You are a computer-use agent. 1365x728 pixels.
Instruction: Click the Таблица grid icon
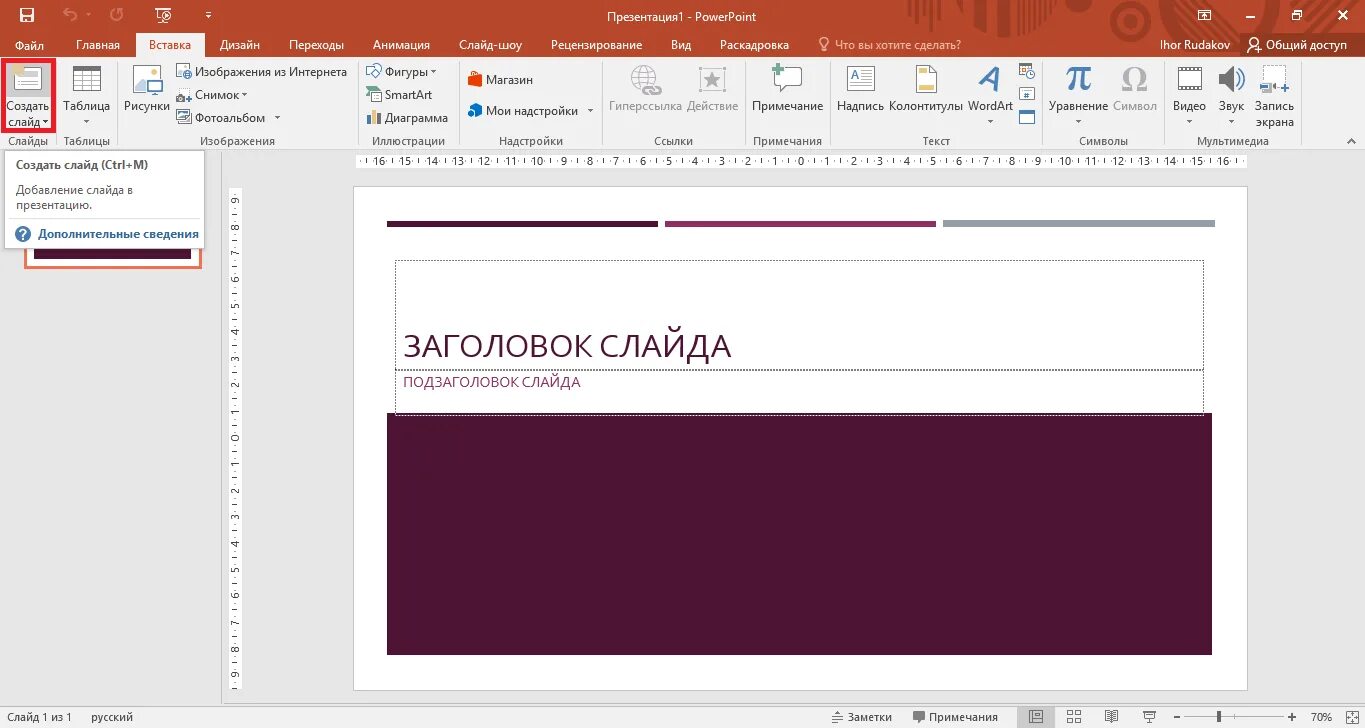coord(87,81)
